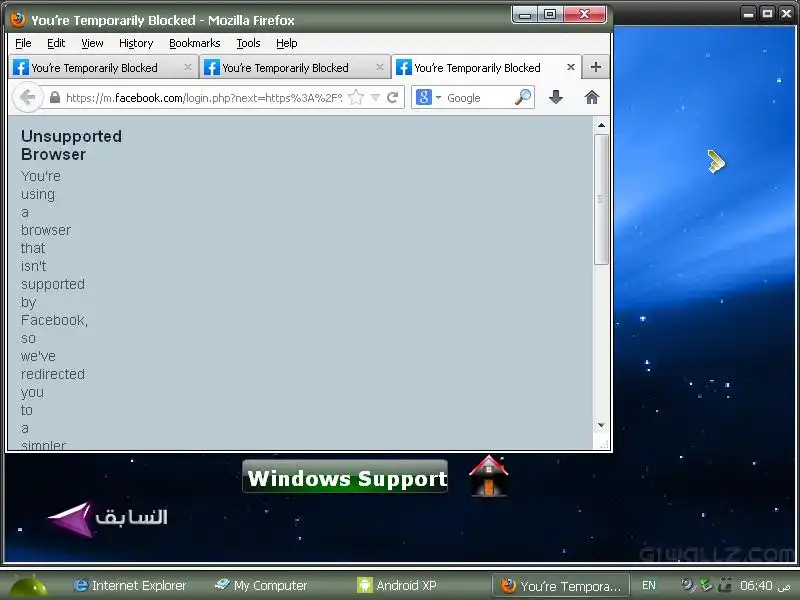Click the Android start button in taskbar
Image resolution: width=800 pixels, height=600 pixels.
28,586
